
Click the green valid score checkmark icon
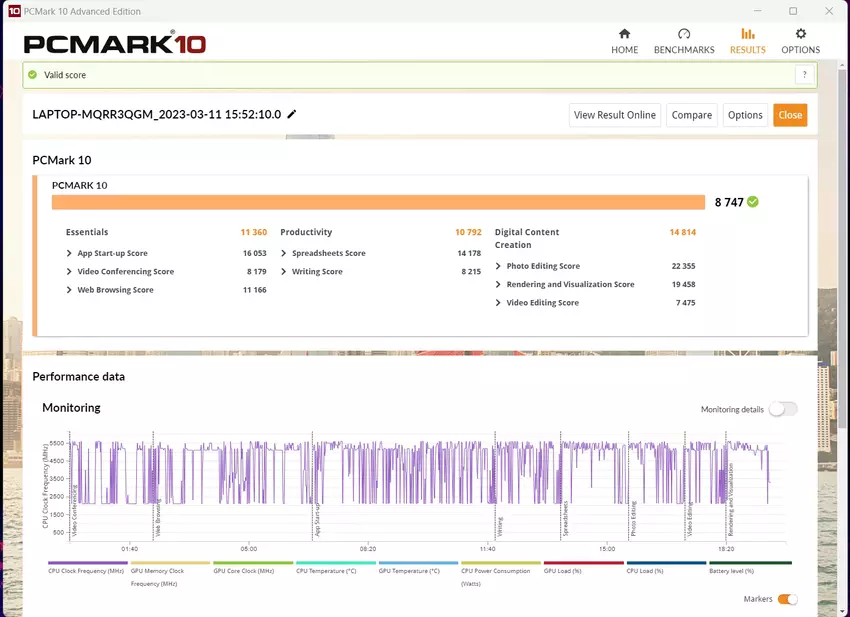32,75
